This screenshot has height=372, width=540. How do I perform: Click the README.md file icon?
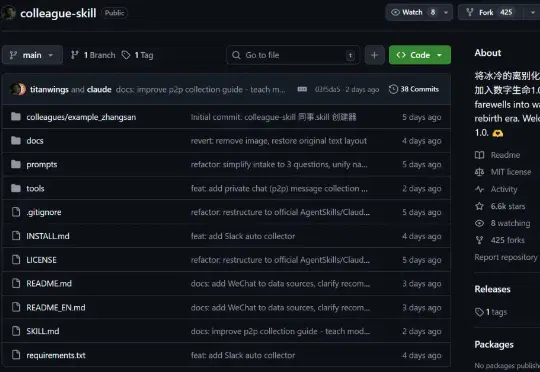16,283
